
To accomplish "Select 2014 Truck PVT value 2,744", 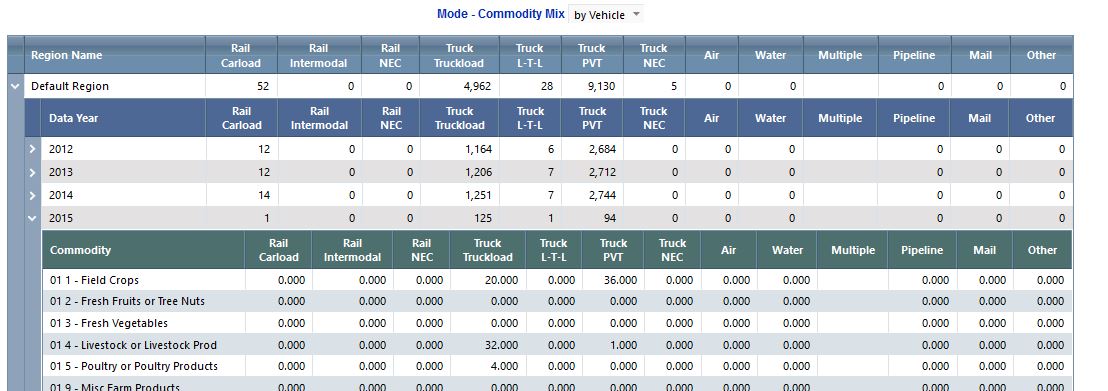I will coord(592,195).
